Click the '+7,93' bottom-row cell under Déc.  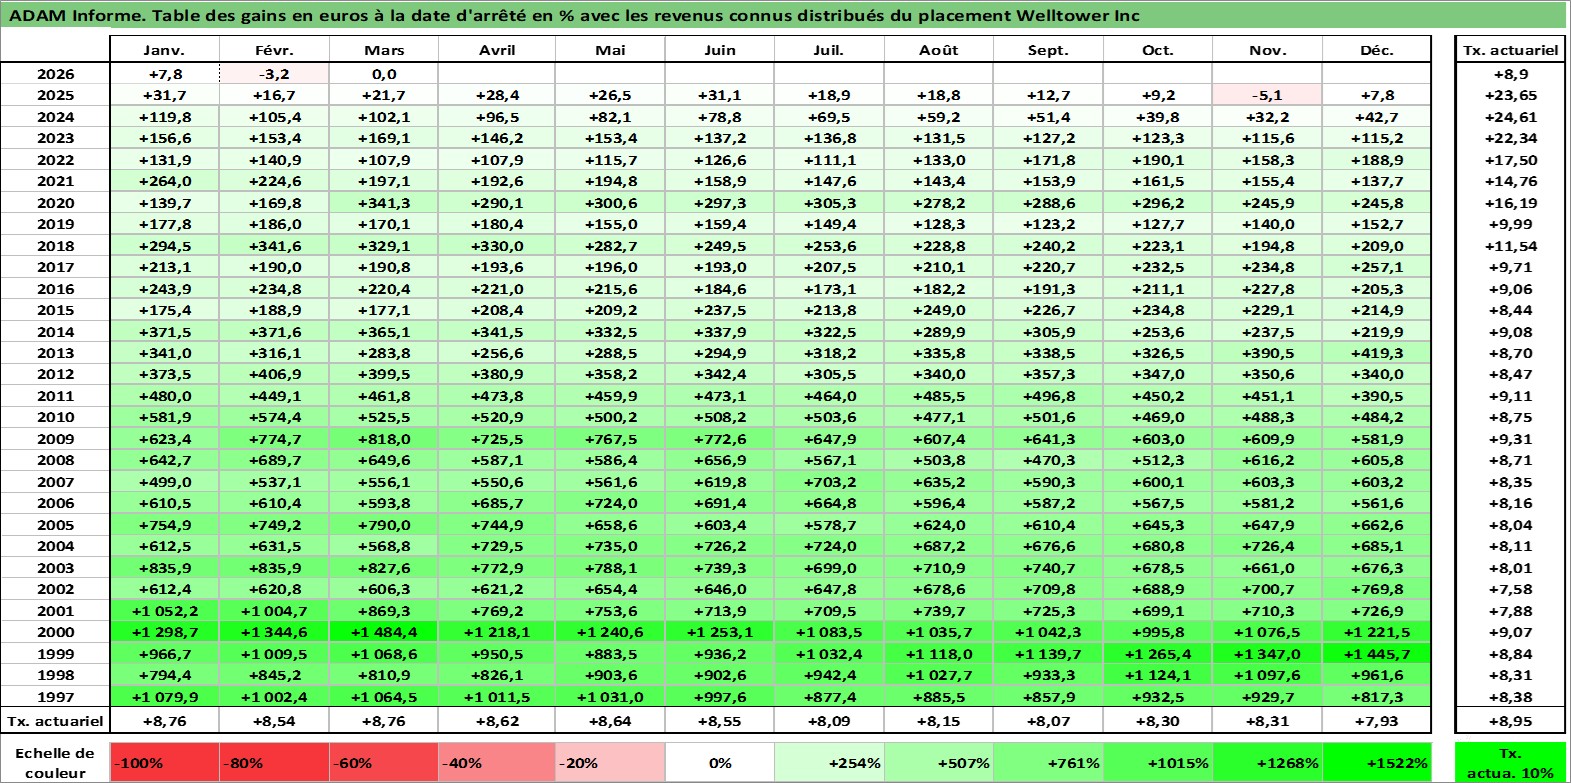click(1377, 721)
